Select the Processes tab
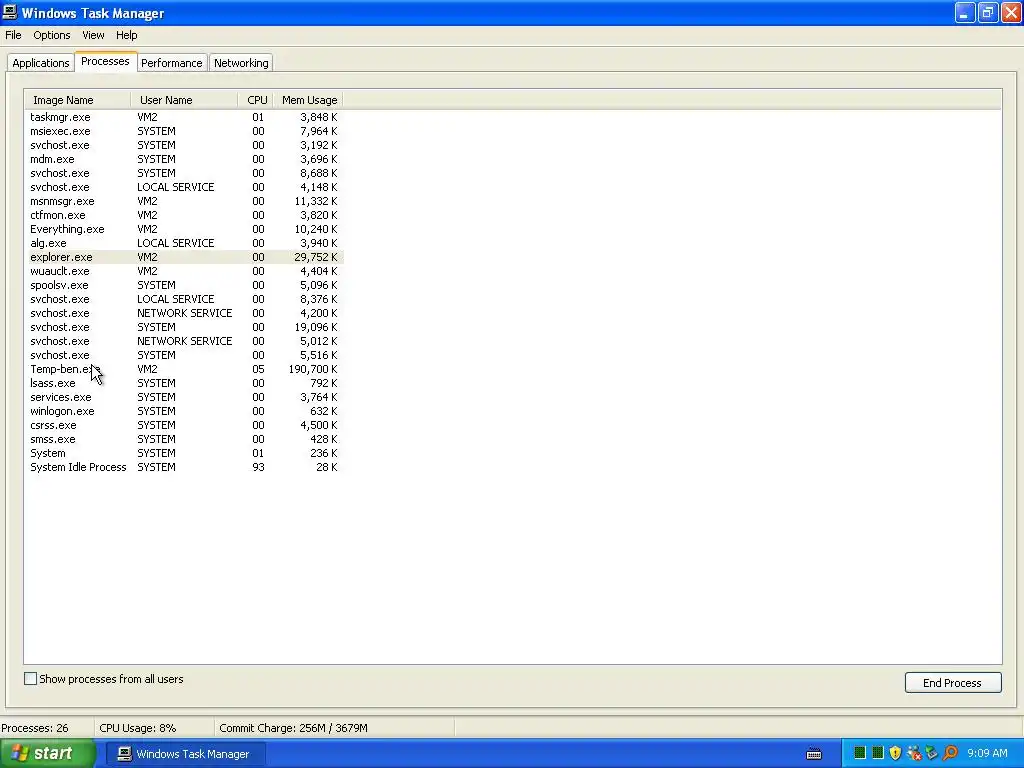1024x768 pixels. (x=105, y=61)
